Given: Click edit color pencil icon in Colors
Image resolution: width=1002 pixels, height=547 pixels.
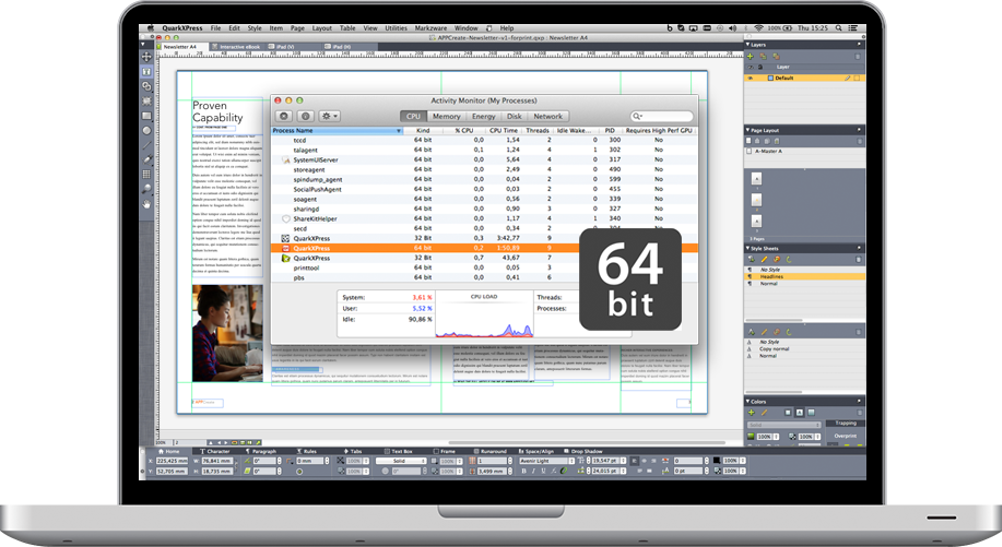Looking at the screenshot, I should pos(764,413).
